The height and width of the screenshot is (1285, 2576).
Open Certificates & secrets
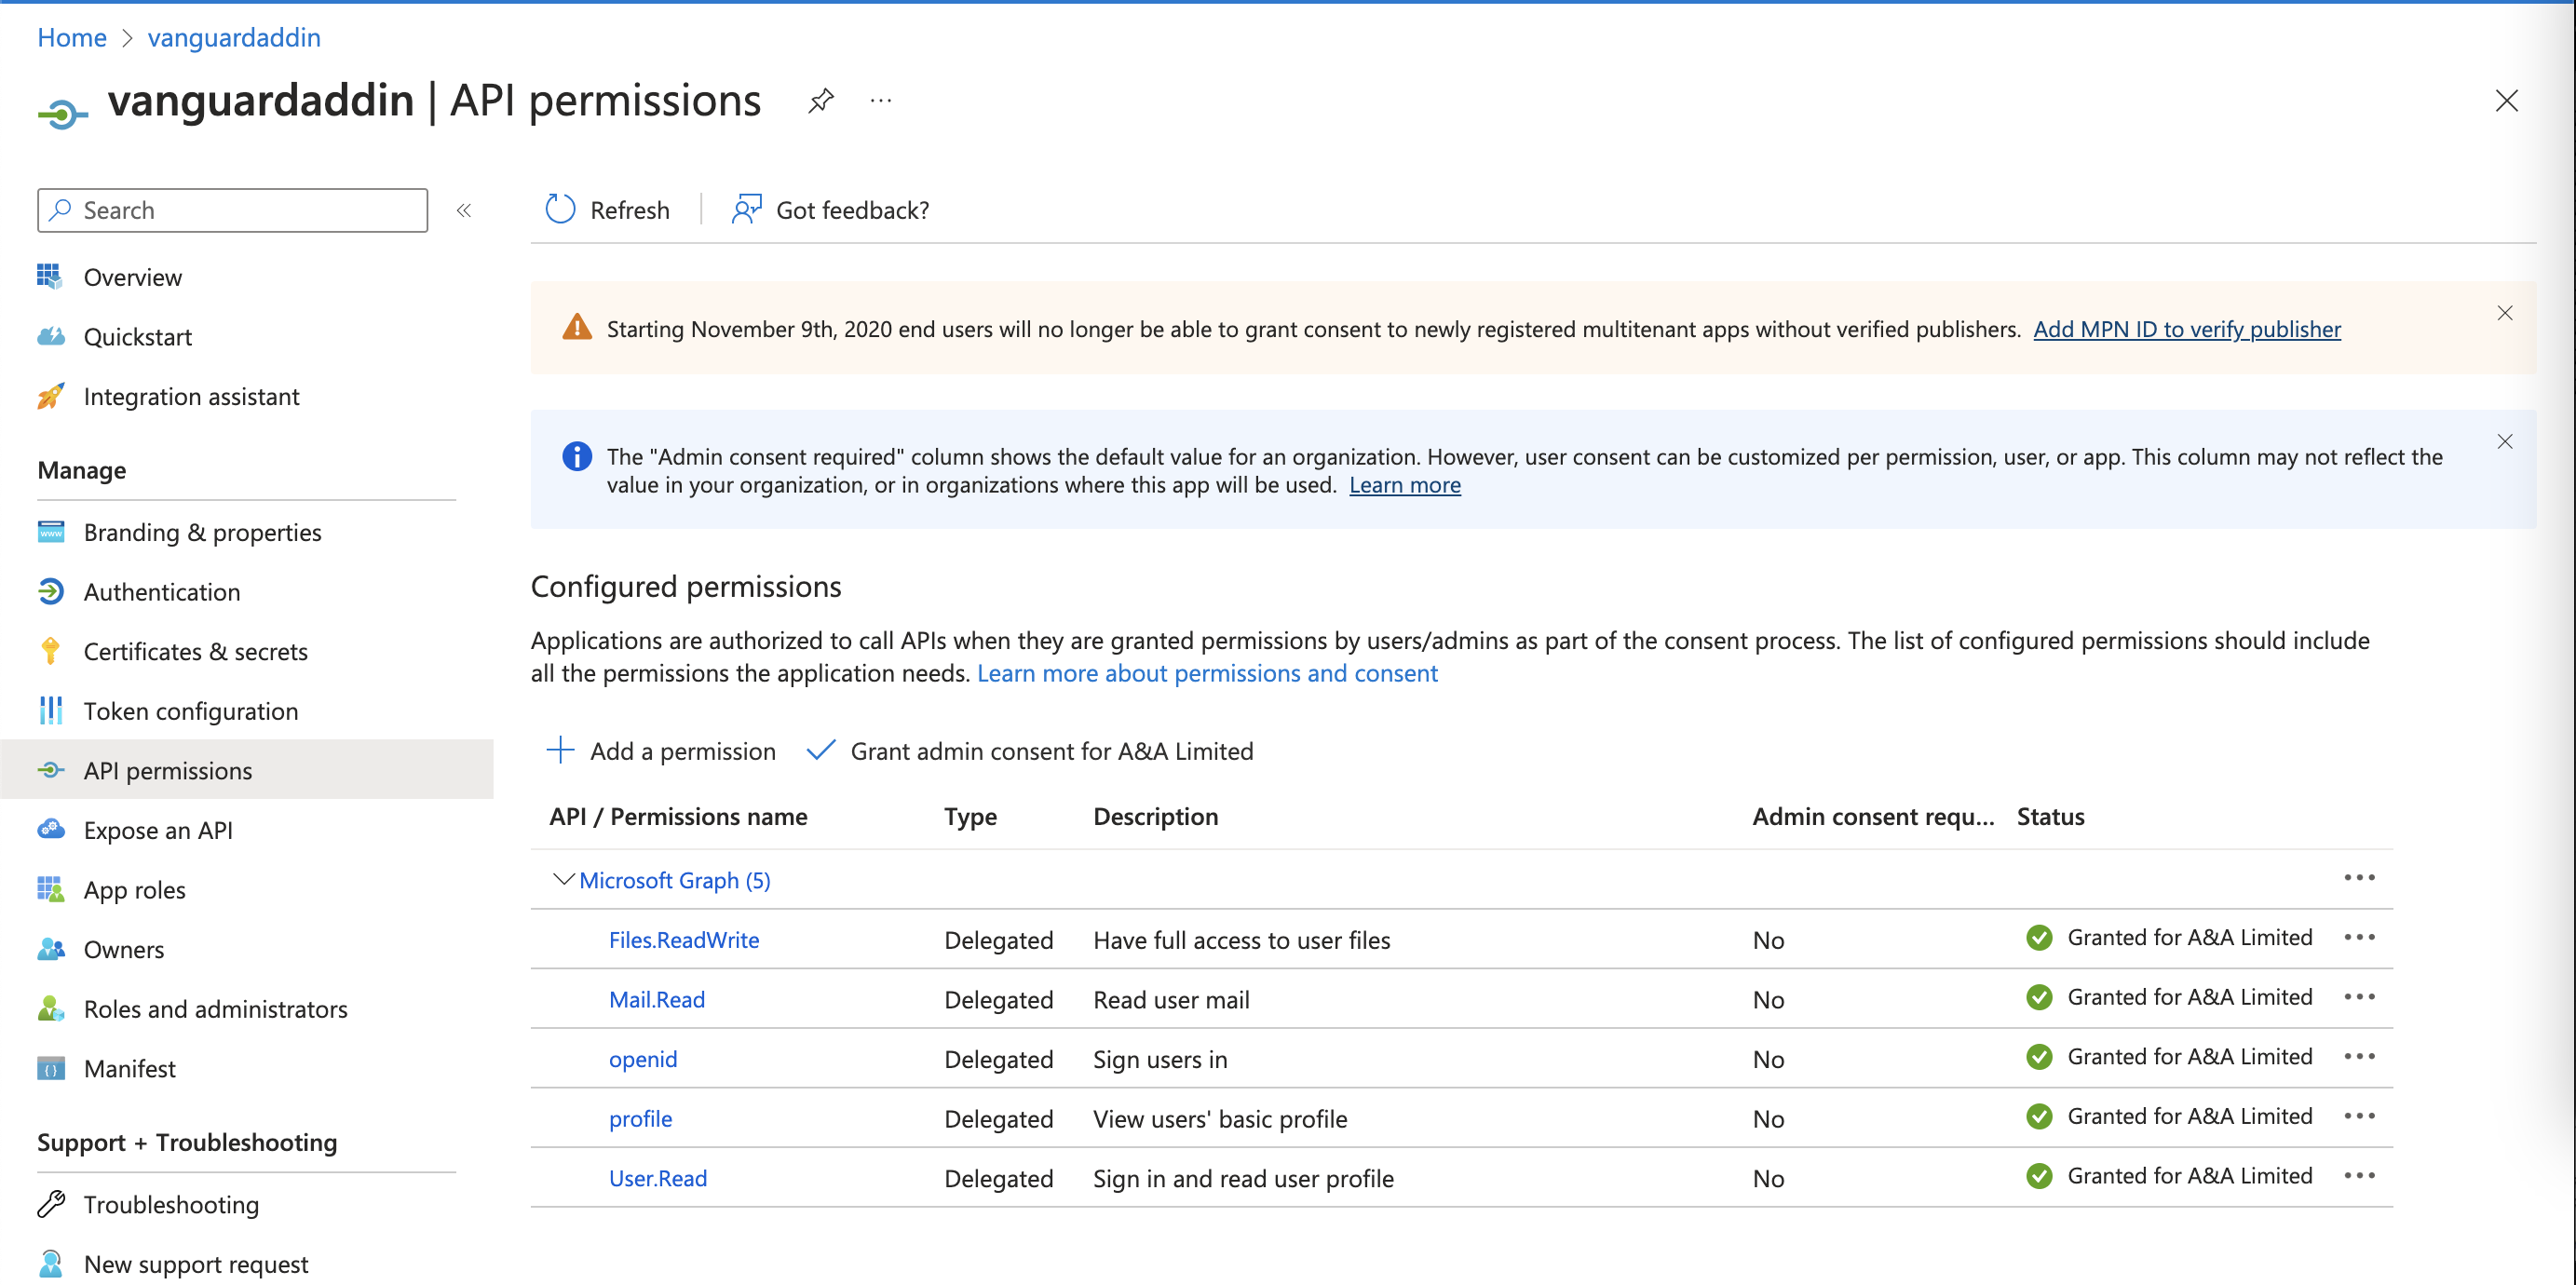(195, 651)
